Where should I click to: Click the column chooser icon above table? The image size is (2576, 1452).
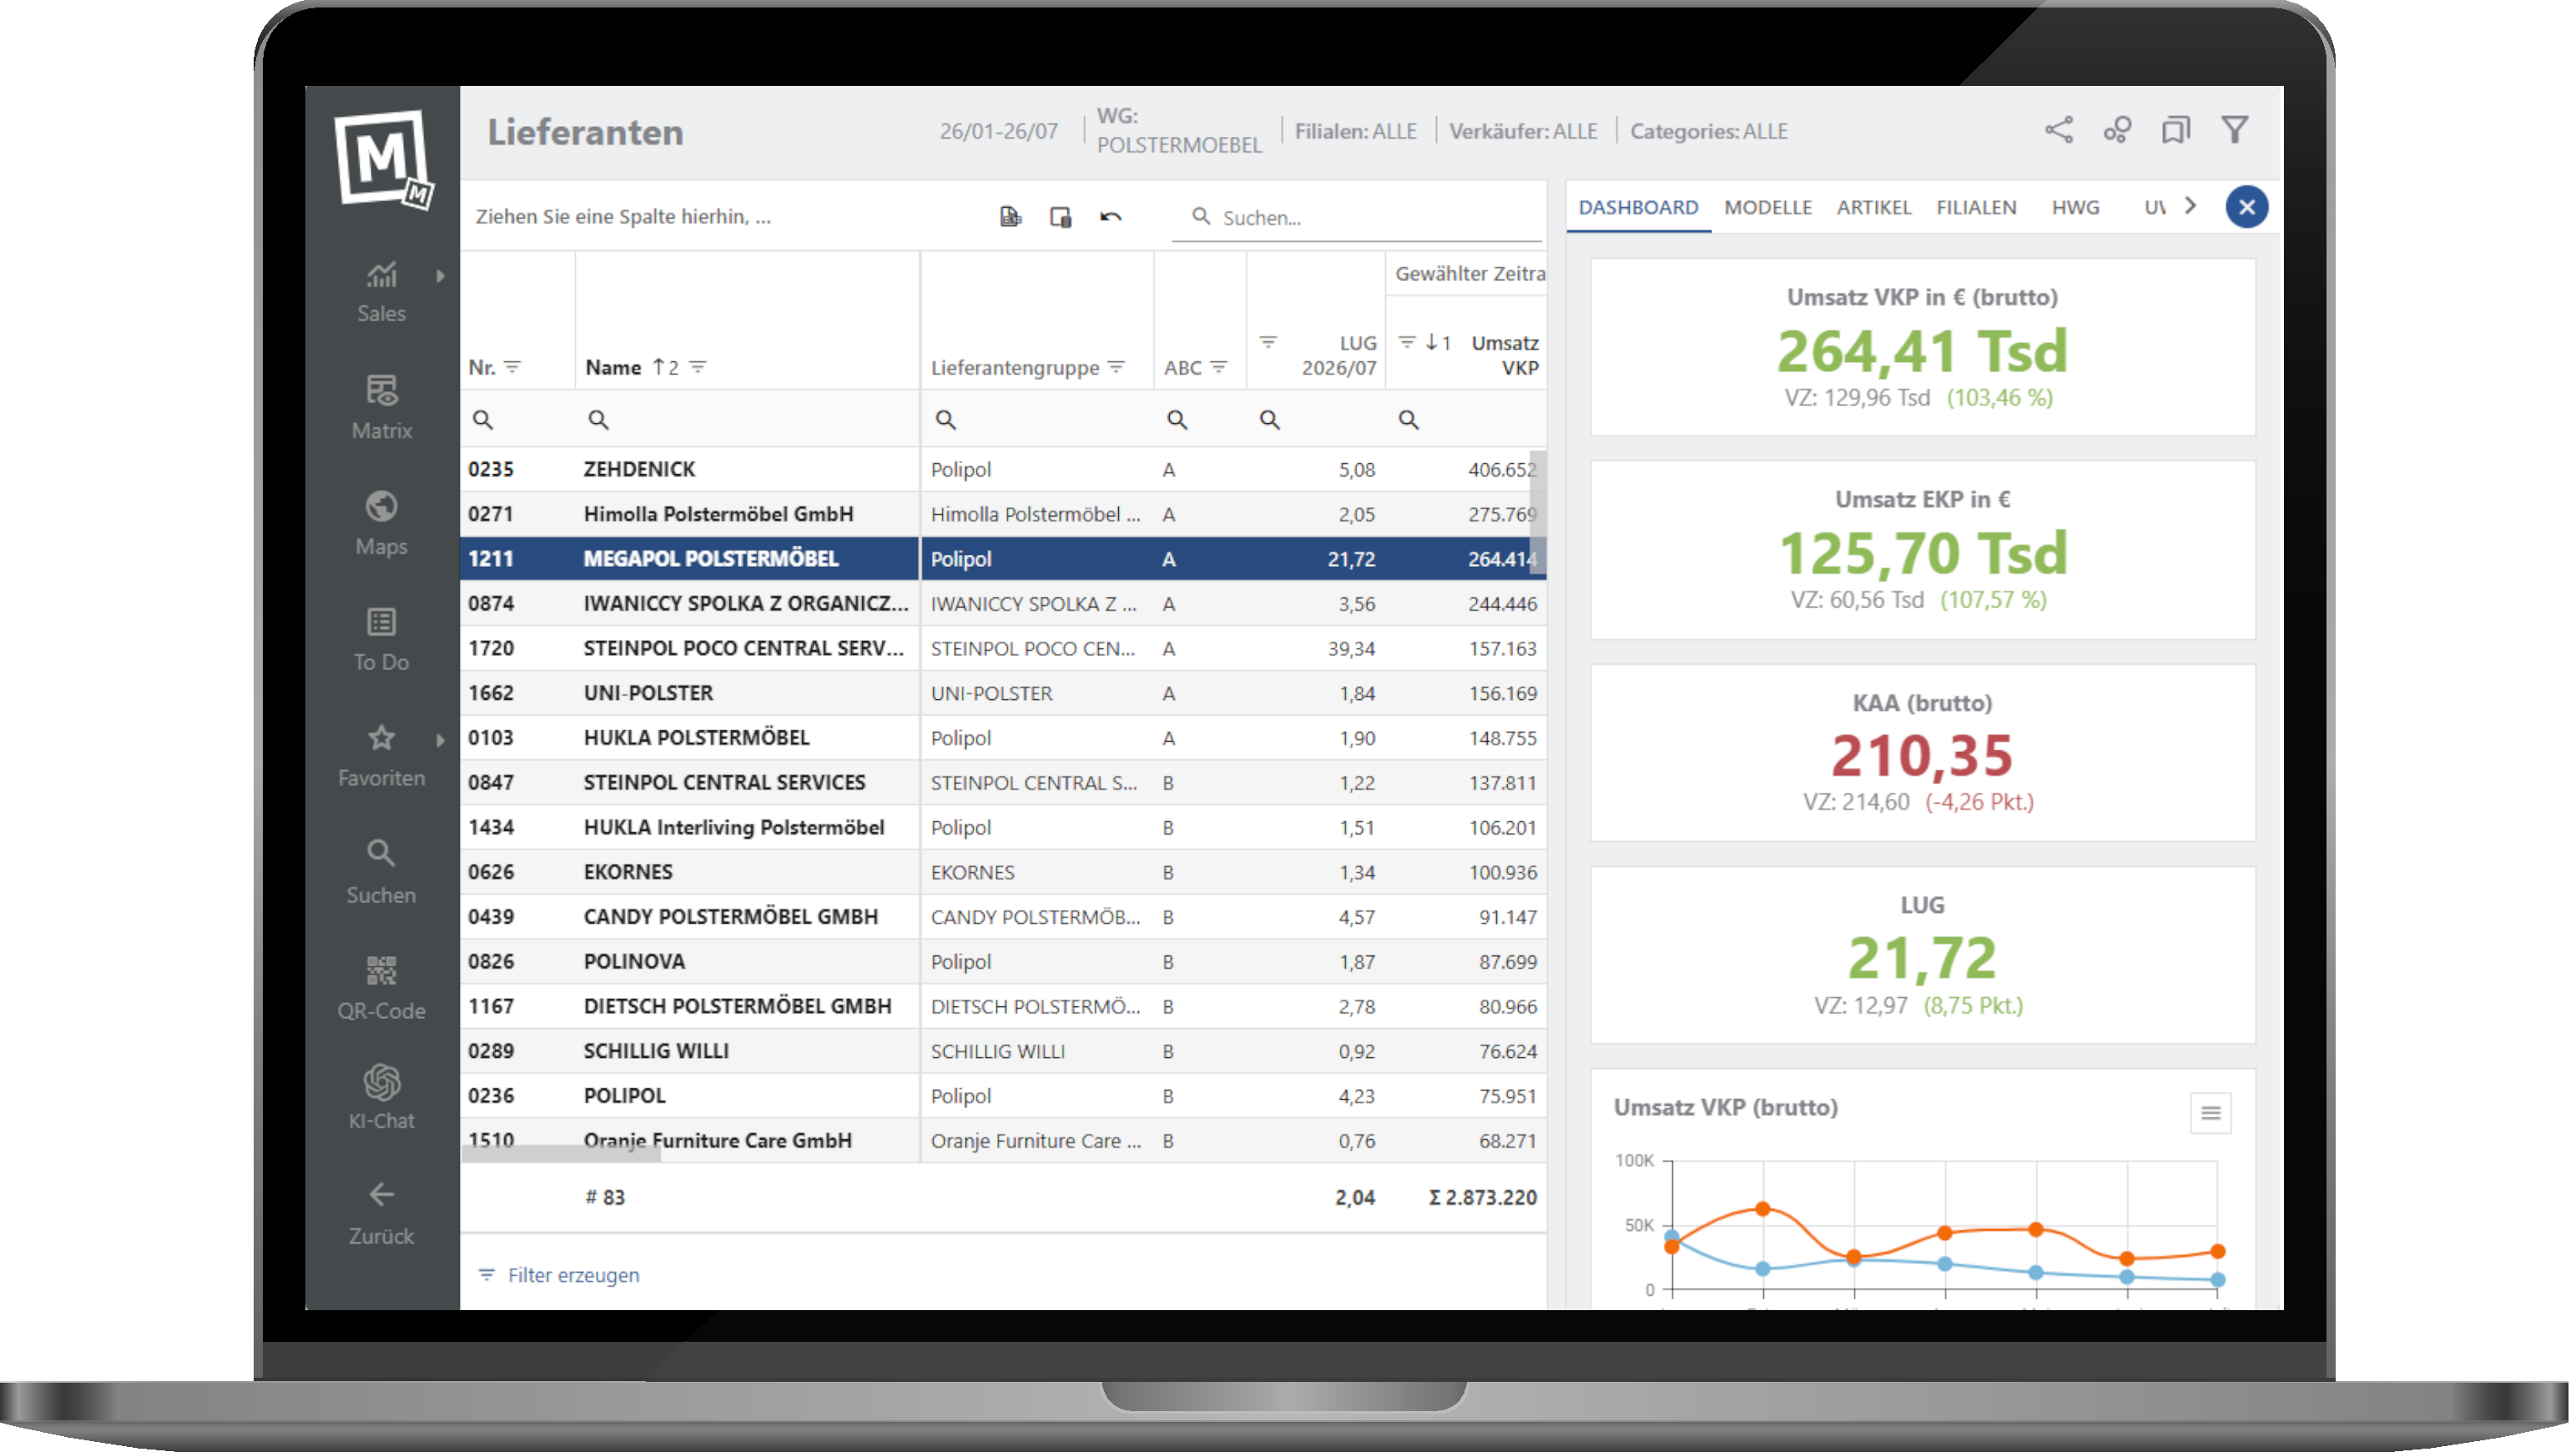tap(1060, 216)
